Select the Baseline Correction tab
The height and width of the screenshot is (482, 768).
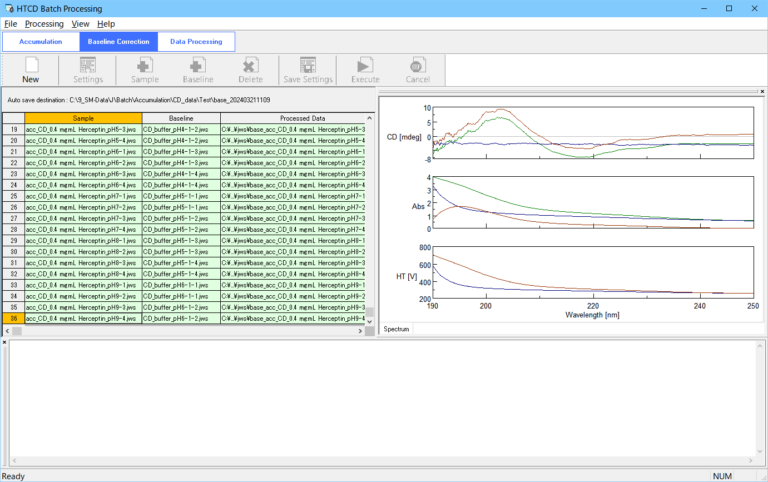click(119, 42)
